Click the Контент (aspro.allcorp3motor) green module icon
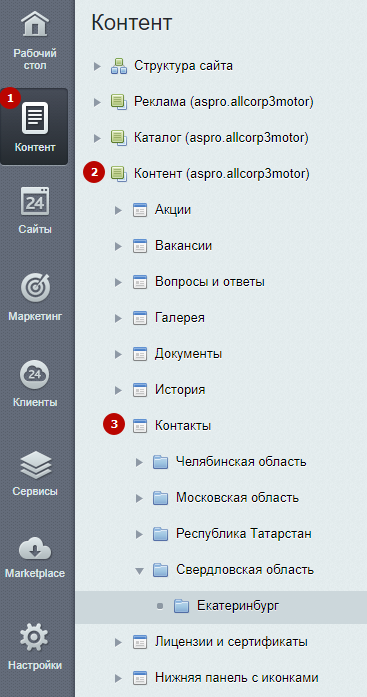 pyautogui.click(x=119, y=173)
